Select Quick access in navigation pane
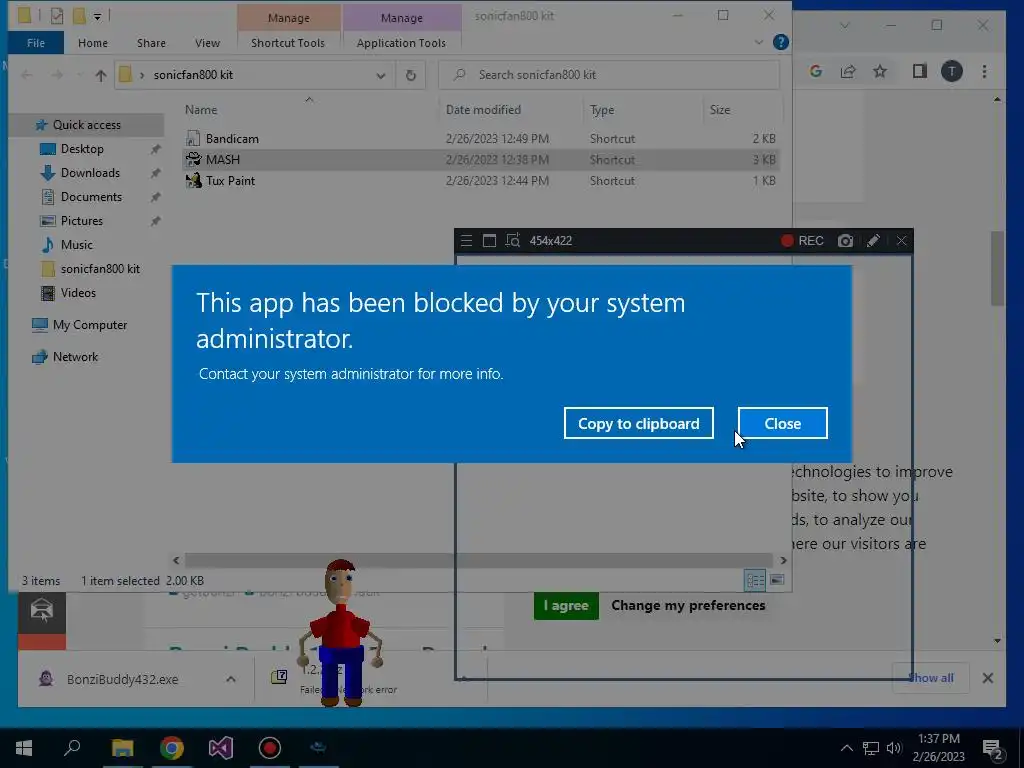 [x=86, y=125]
